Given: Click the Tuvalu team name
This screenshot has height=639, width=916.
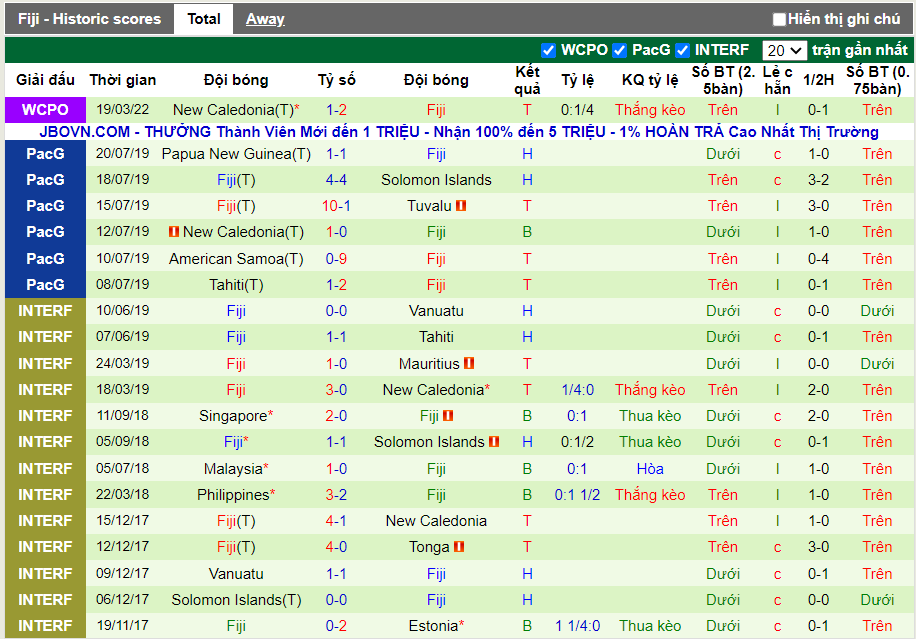Looking at the screenshot, I should coord(429,206).
